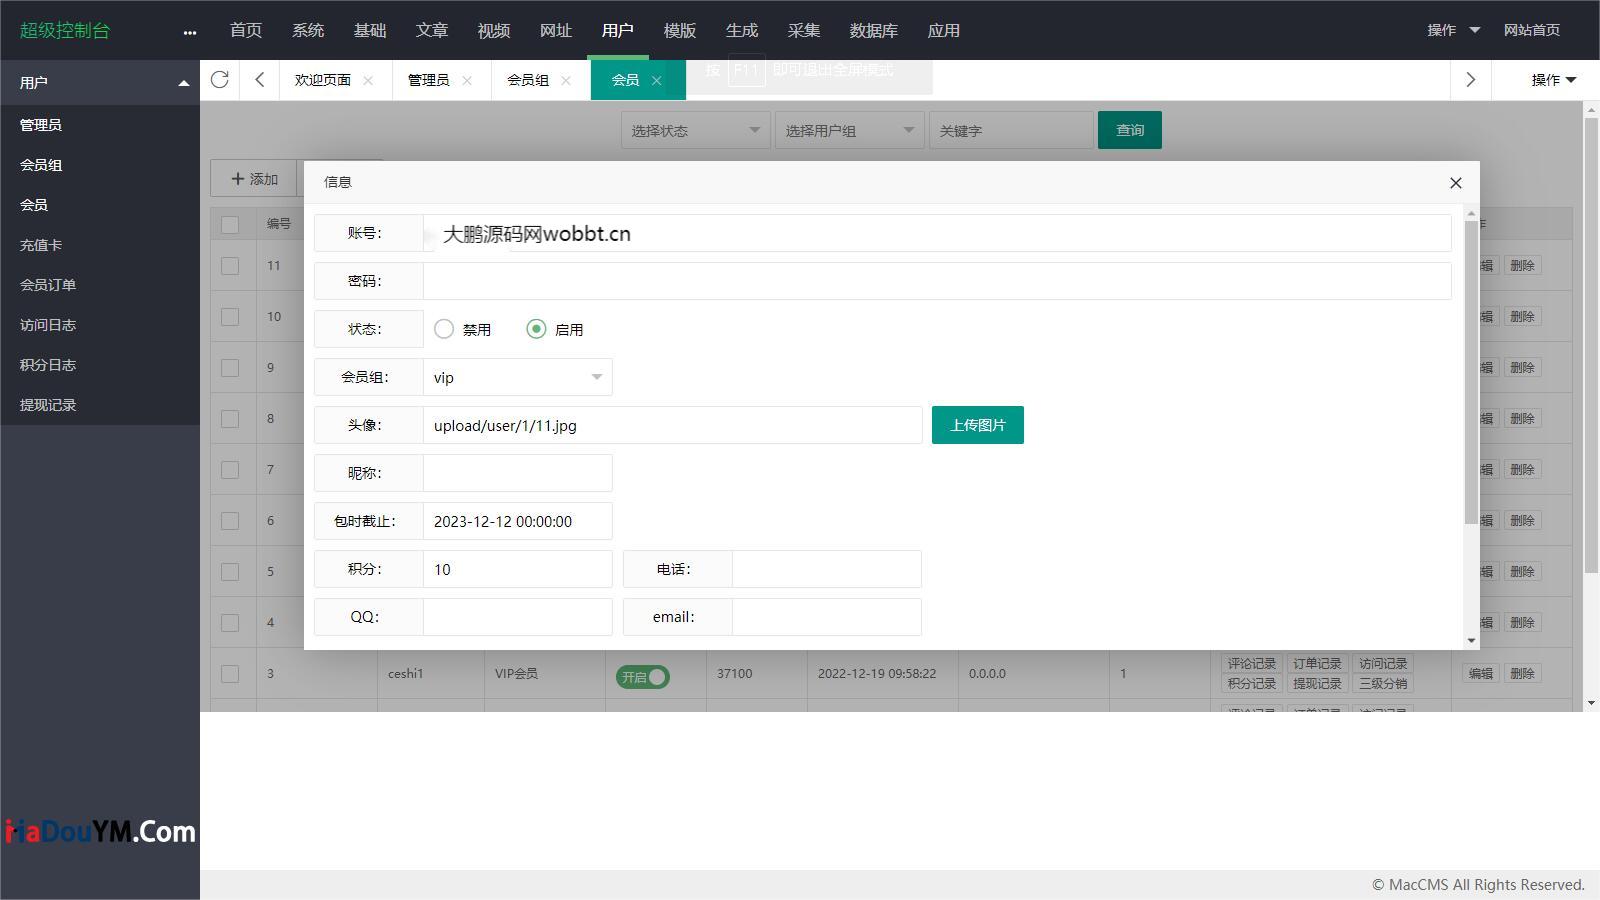Open the 视频 menu
The height and width of the screenshot is (900, 1600).
pyautogui.click(x=494, y=30)
